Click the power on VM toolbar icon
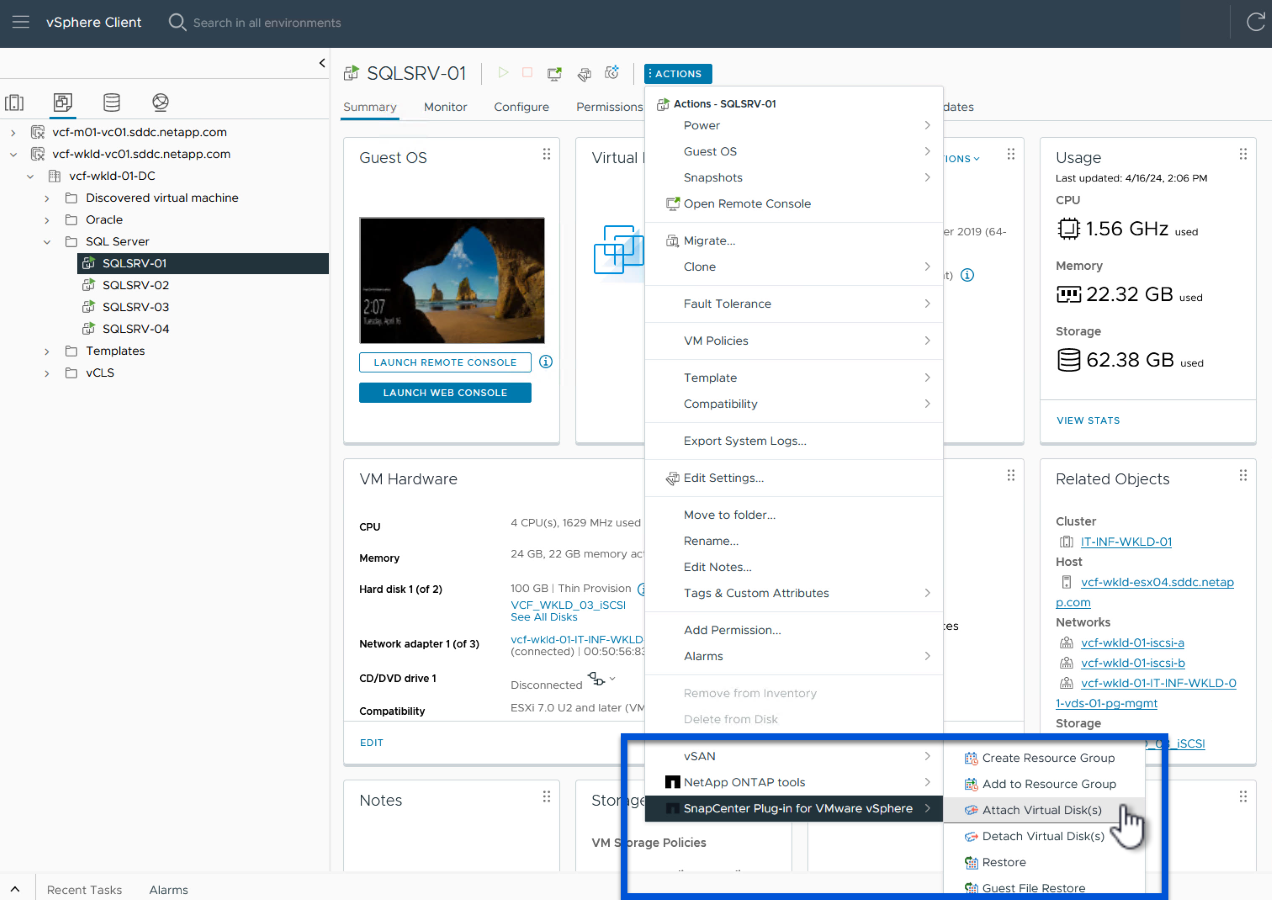Screen dimensions: 1272x900 click(503, 73)
